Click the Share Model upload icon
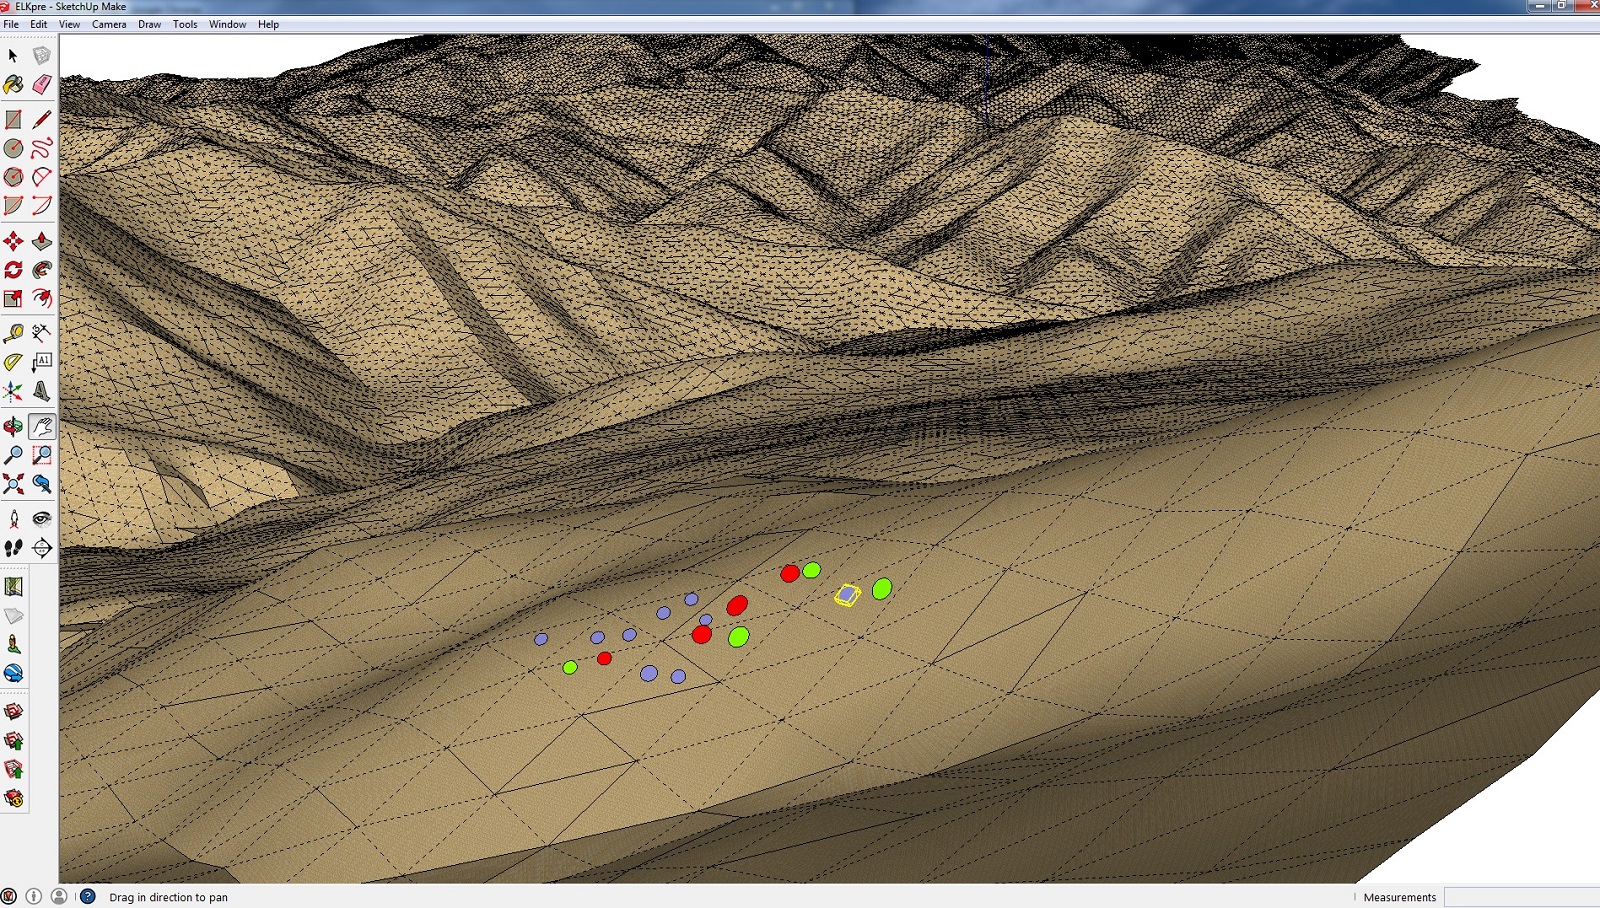 point(13,741)
